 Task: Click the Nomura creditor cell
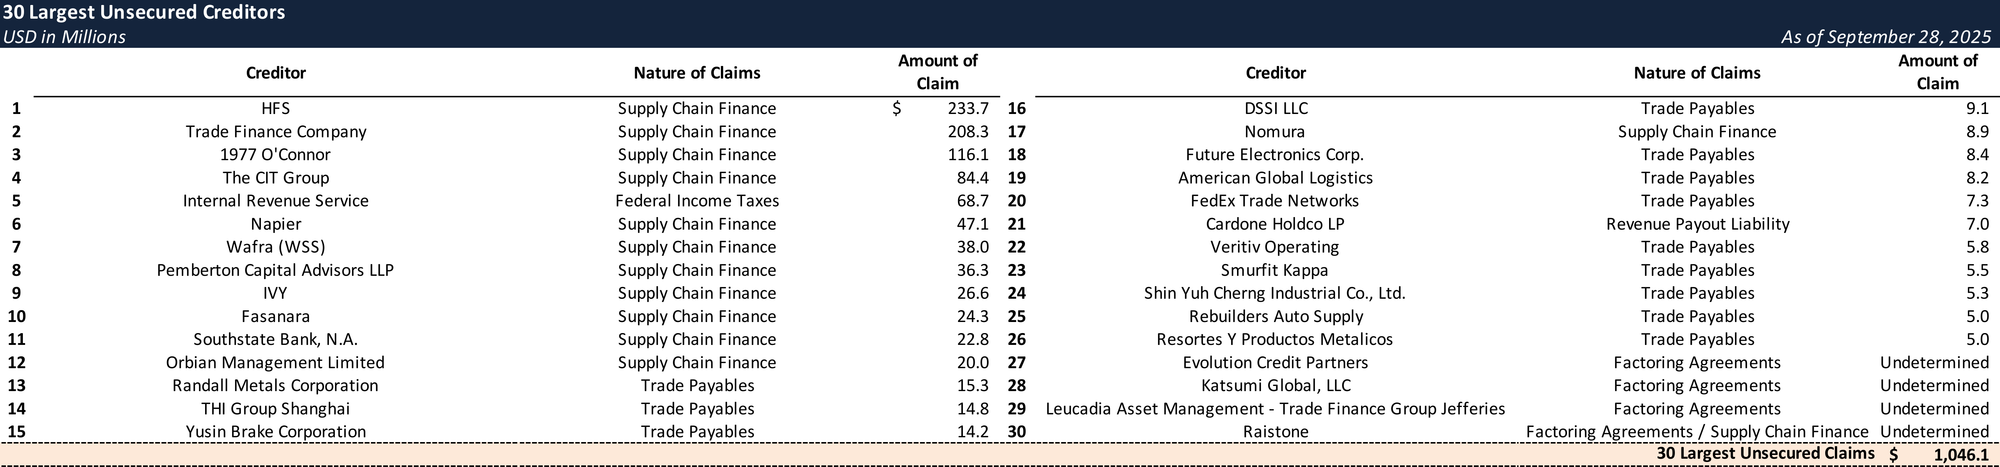click(x=1275, y=132)
